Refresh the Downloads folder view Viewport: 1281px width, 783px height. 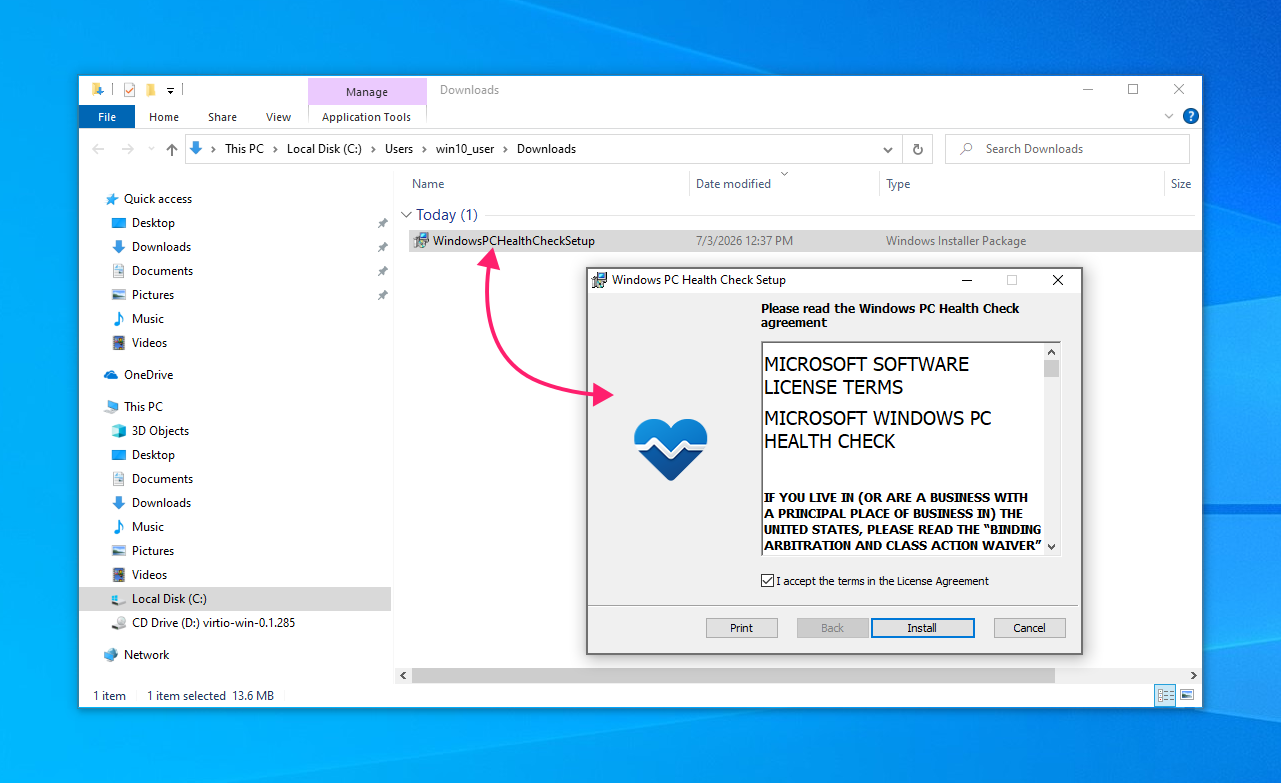tap(917, 149)
